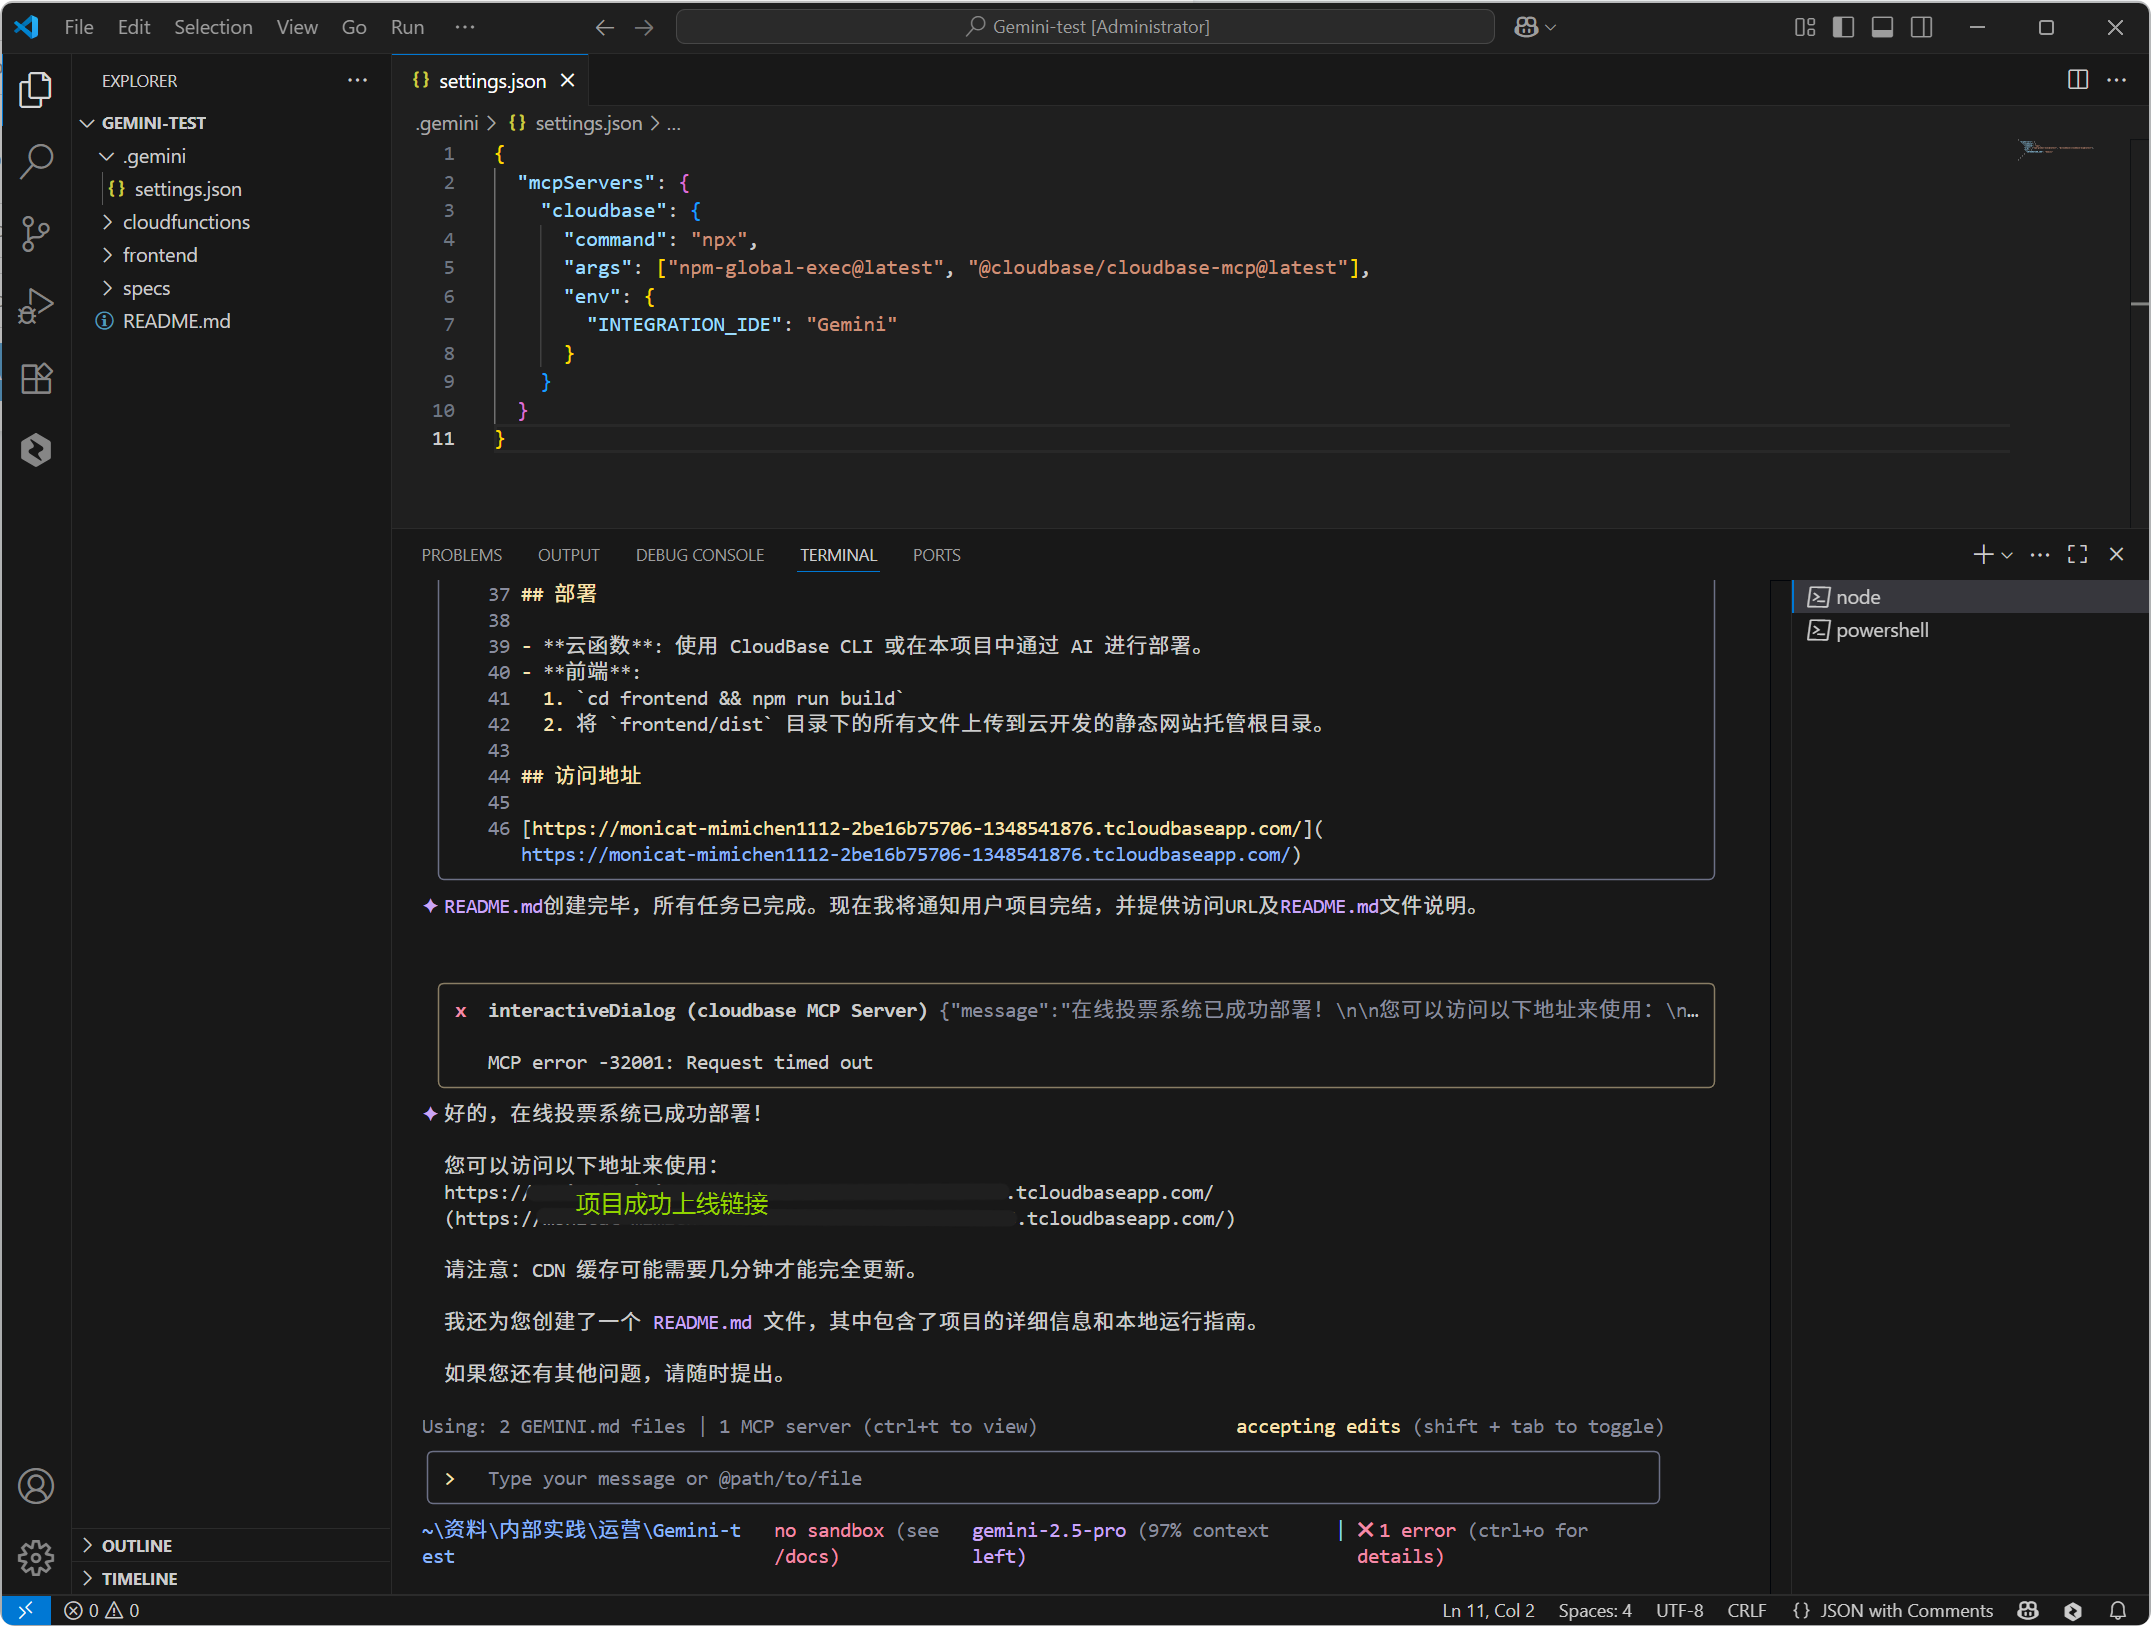Toggle the bottom panel visibility
The width and height of the screenshot is (2151, 1626).
1882,27
